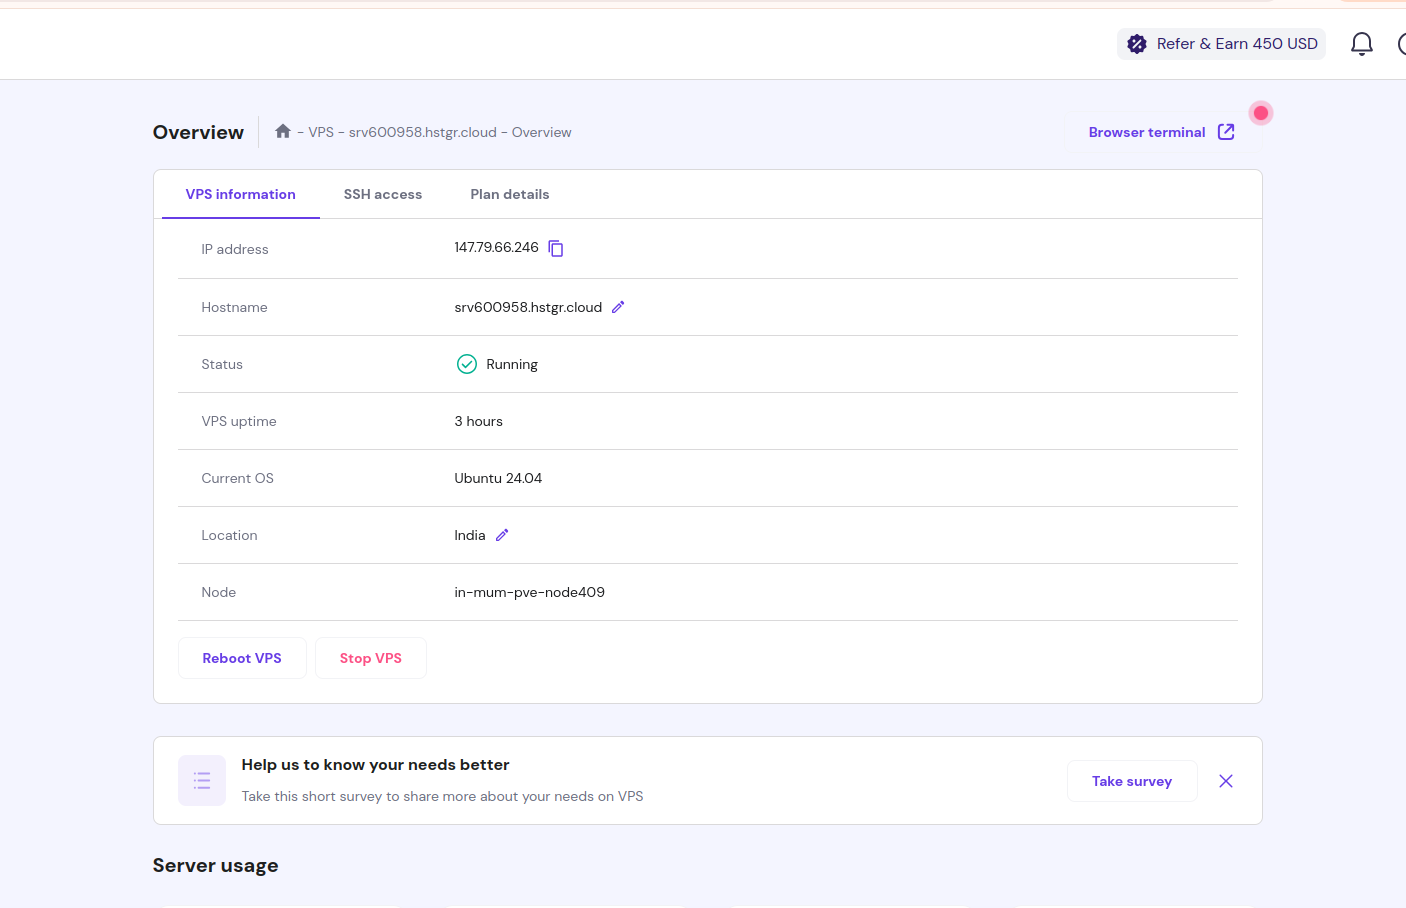The width and height of the screenshot is (1406, 908).
Task: Open Refer & Earn 450 USD
Action: tap(1236, 44)
